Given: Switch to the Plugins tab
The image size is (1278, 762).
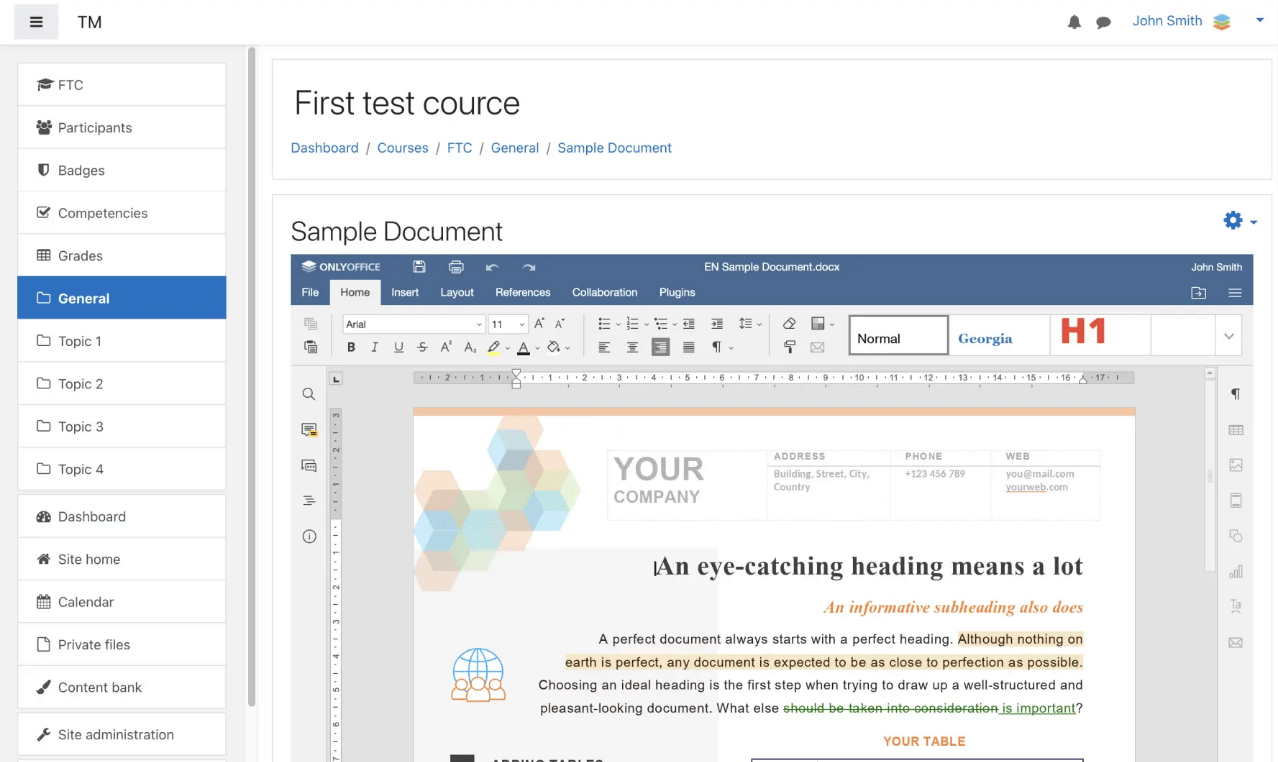Looking at the screenshot, I should point(677,292).
